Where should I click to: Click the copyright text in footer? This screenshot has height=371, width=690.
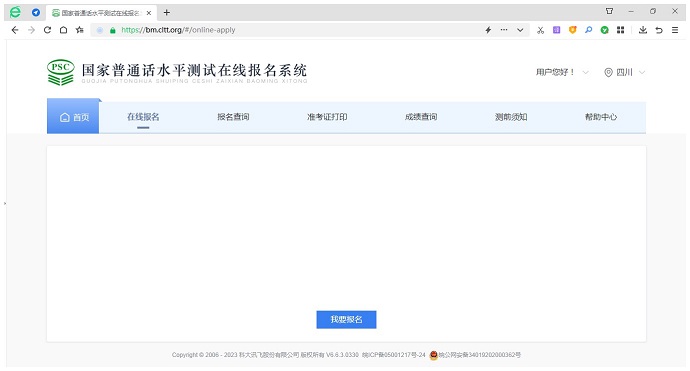265,355
